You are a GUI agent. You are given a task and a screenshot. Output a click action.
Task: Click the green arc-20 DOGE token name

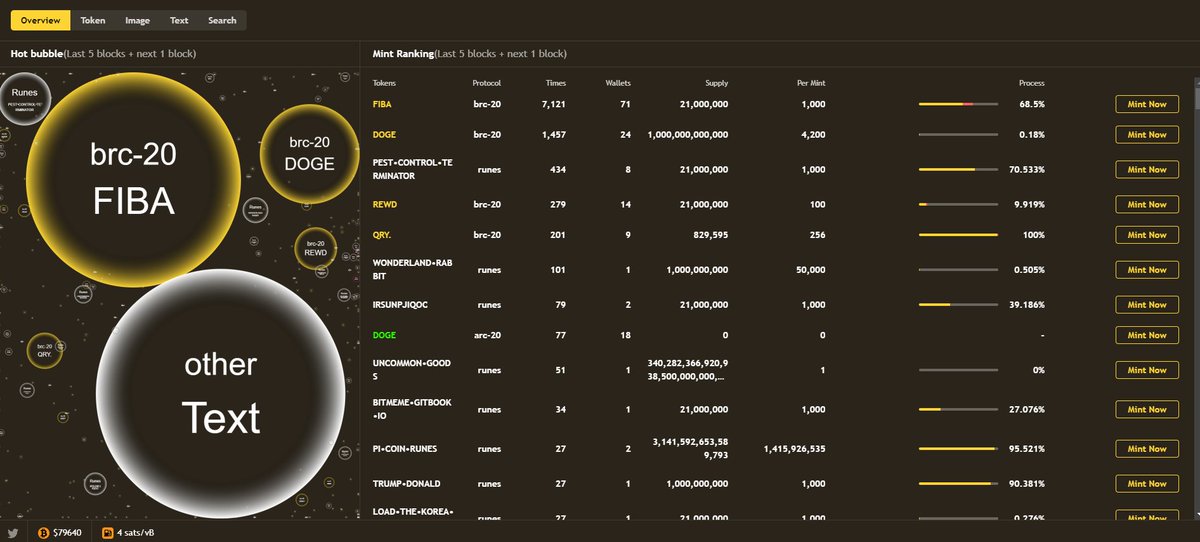click(384, 335)
